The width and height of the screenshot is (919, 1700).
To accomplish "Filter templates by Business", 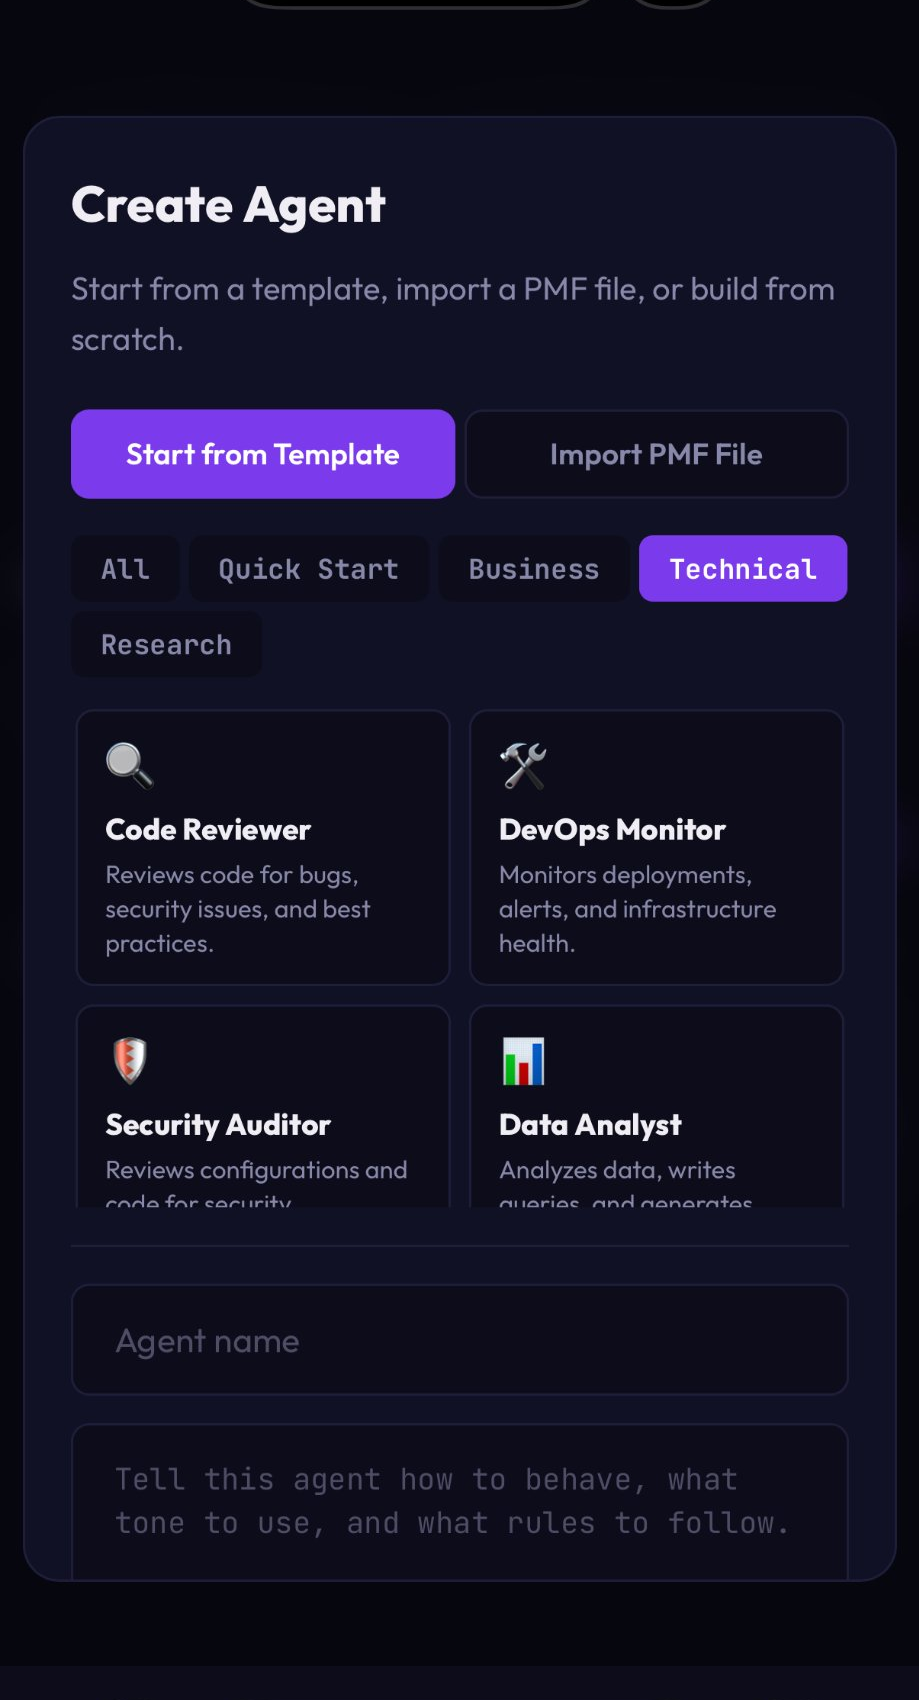I will point(534,569).
